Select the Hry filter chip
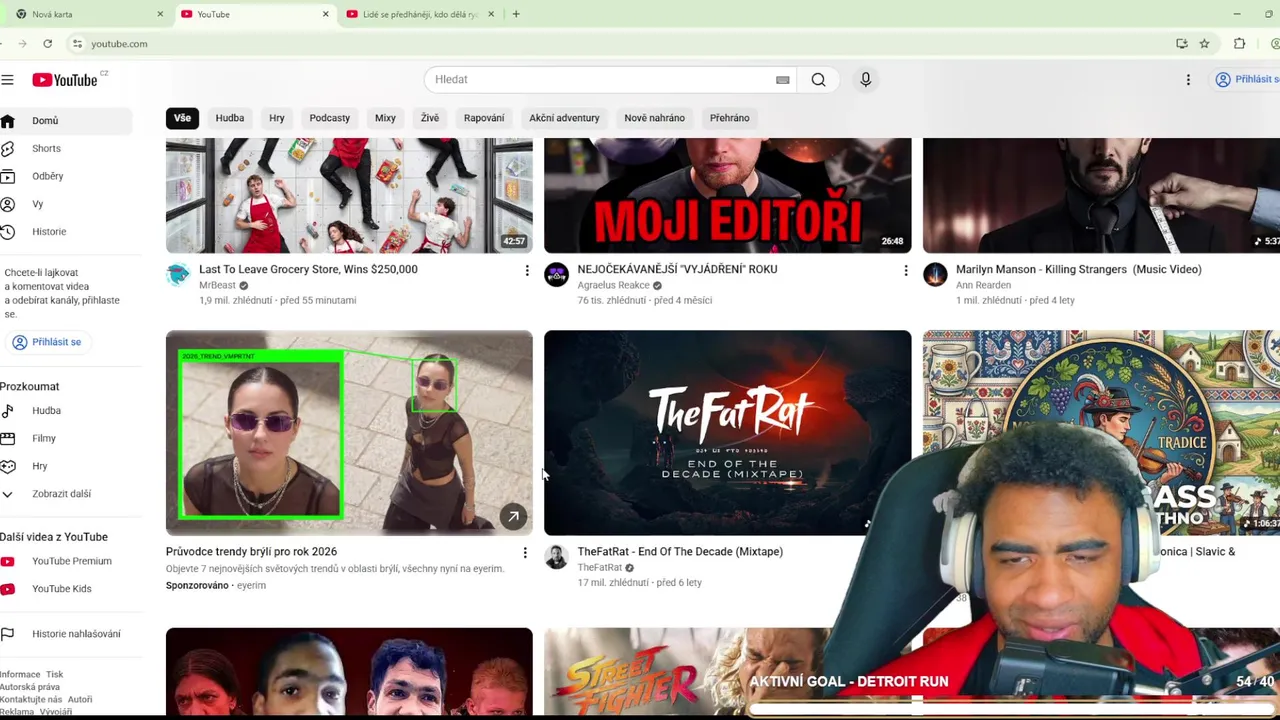The image size is (1280, 720). tap(277, 118)
